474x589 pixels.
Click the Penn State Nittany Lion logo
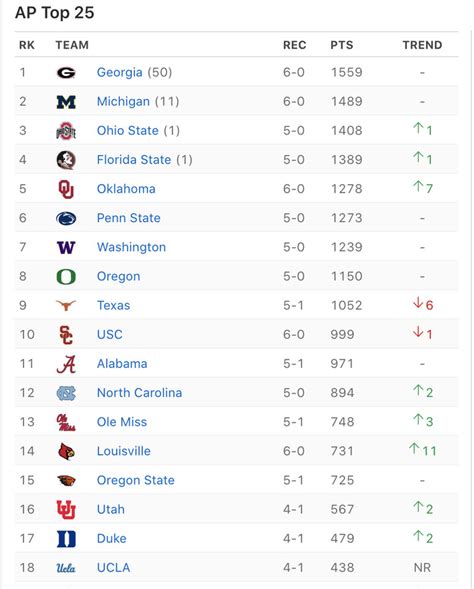[66, 218]
